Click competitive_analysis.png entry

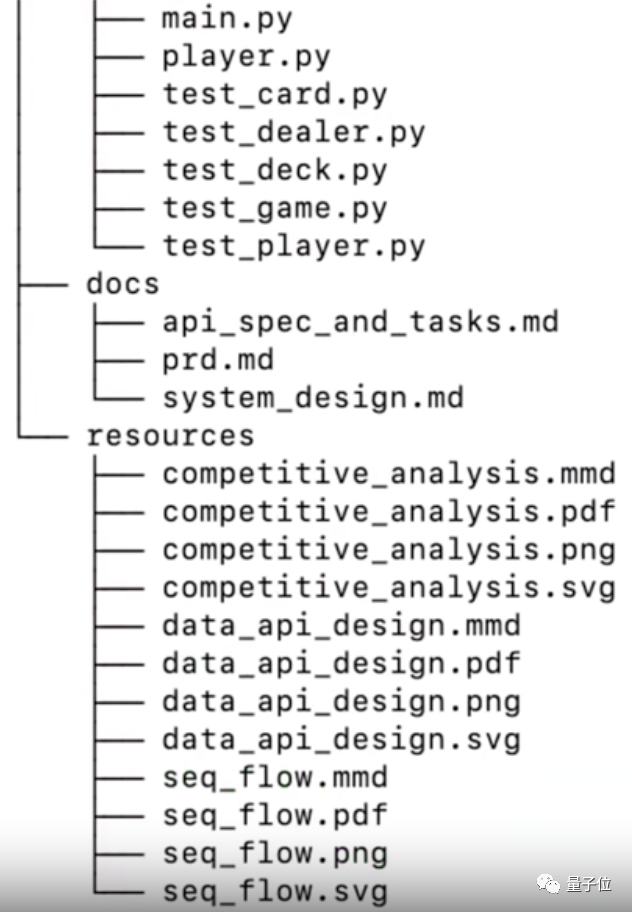click(388, 550)
